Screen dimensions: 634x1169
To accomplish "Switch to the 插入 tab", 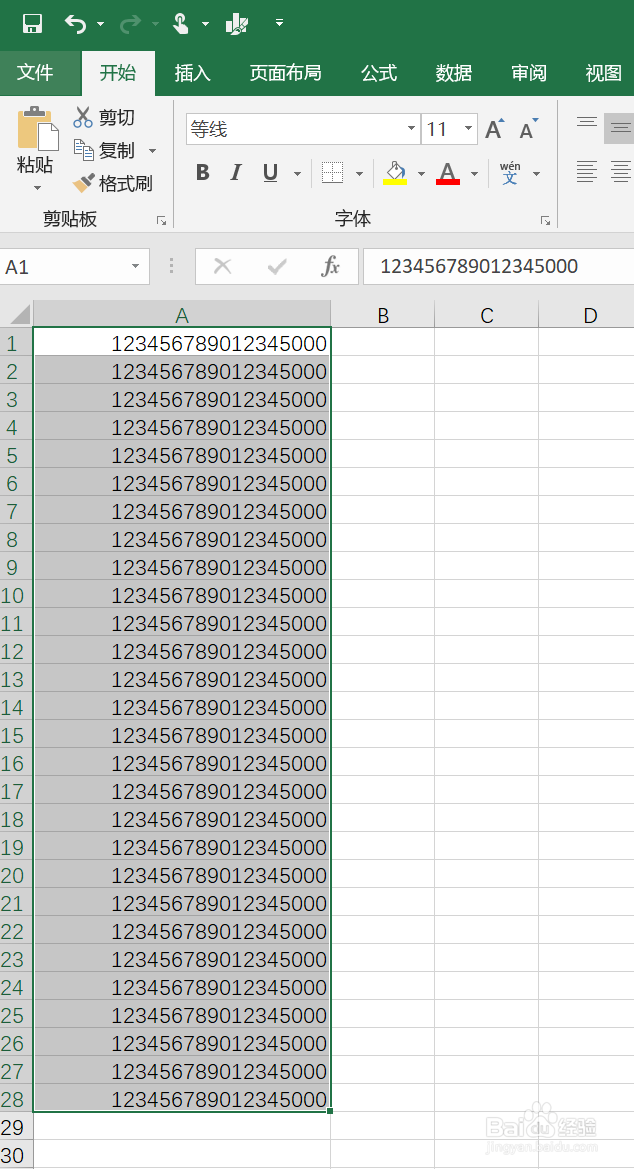I will (x=192, y=72).
